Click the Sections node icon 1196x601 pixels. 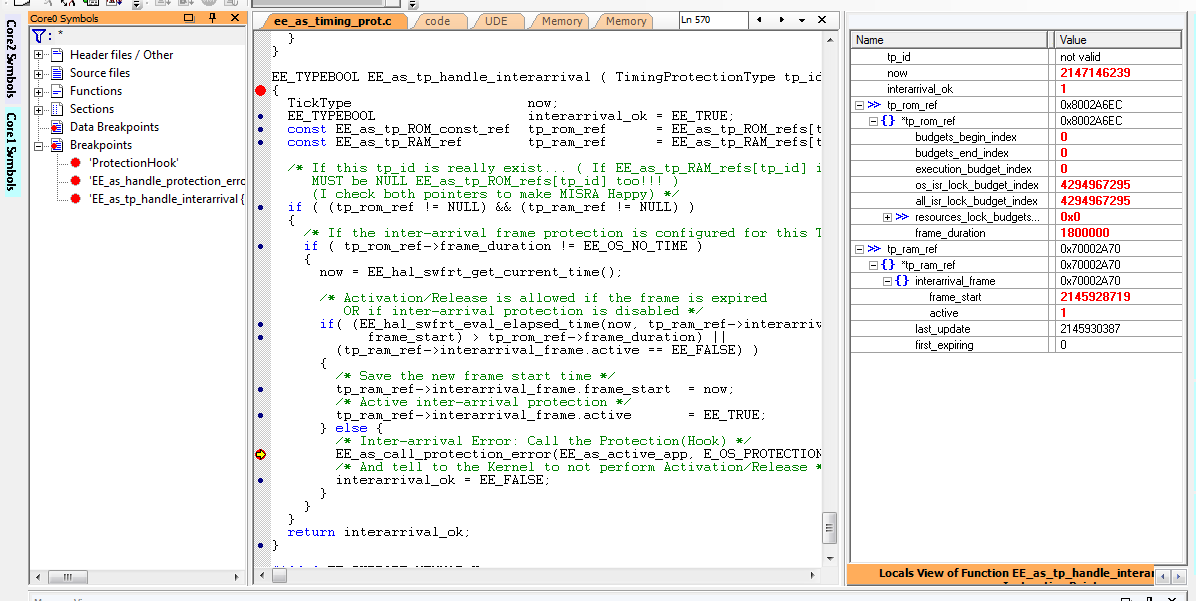point(56,109)
